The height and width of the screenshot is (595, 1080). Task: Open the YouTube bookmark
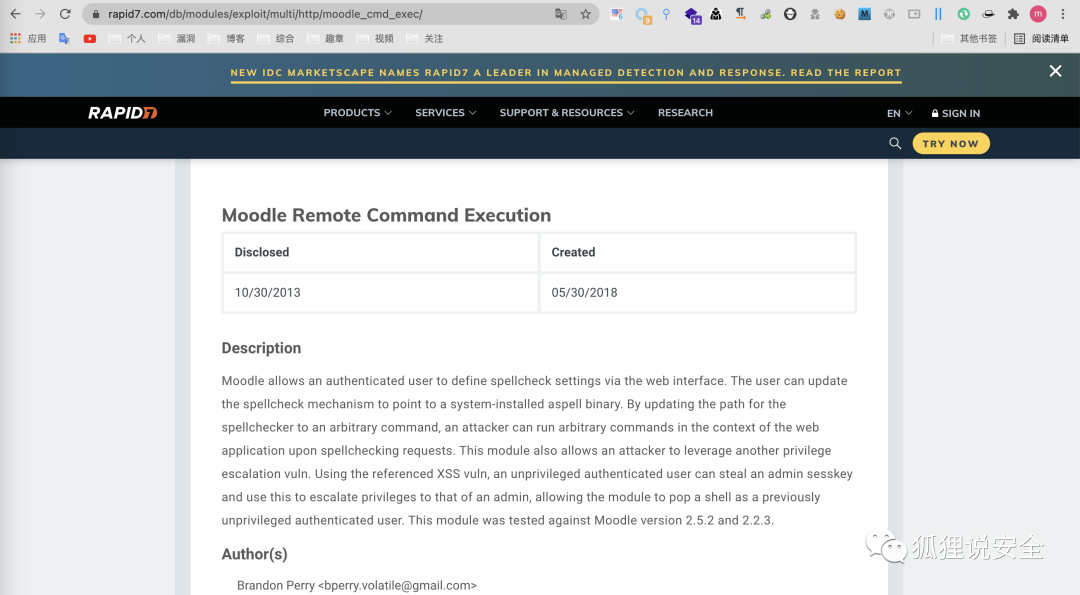(90, 39)
